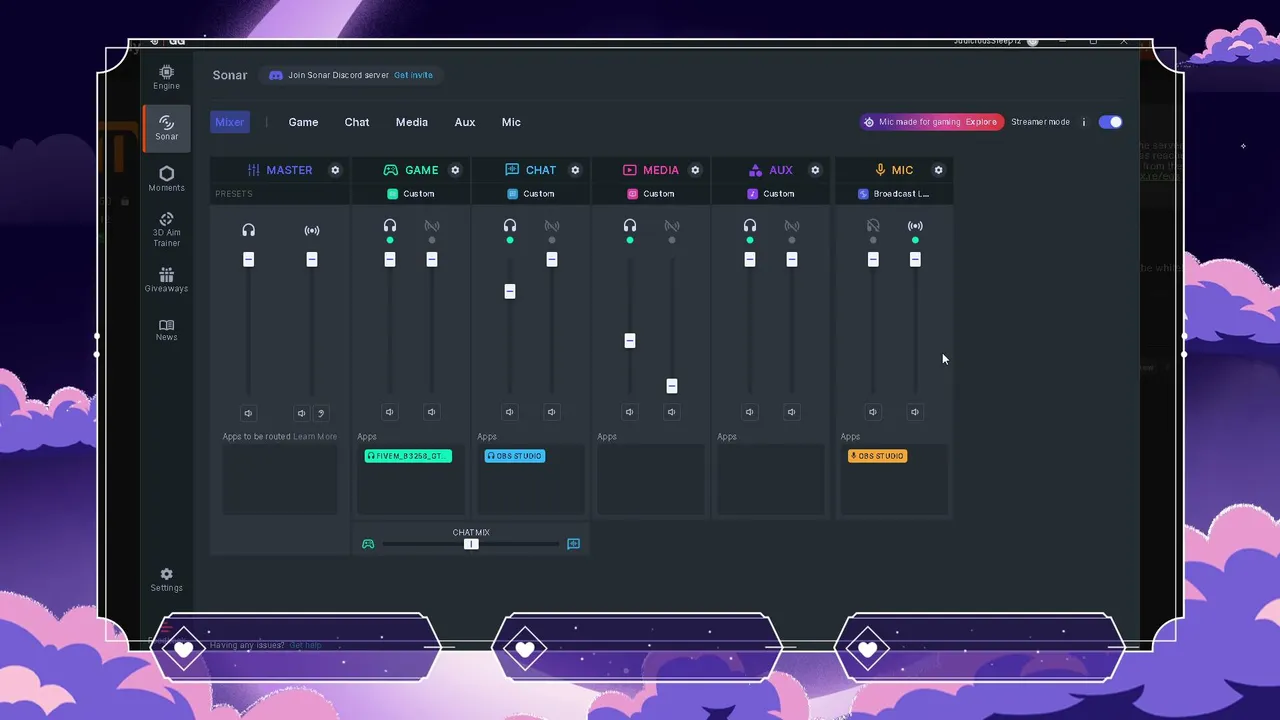Click Learn More beside Apps to be routed

point(315,437)
